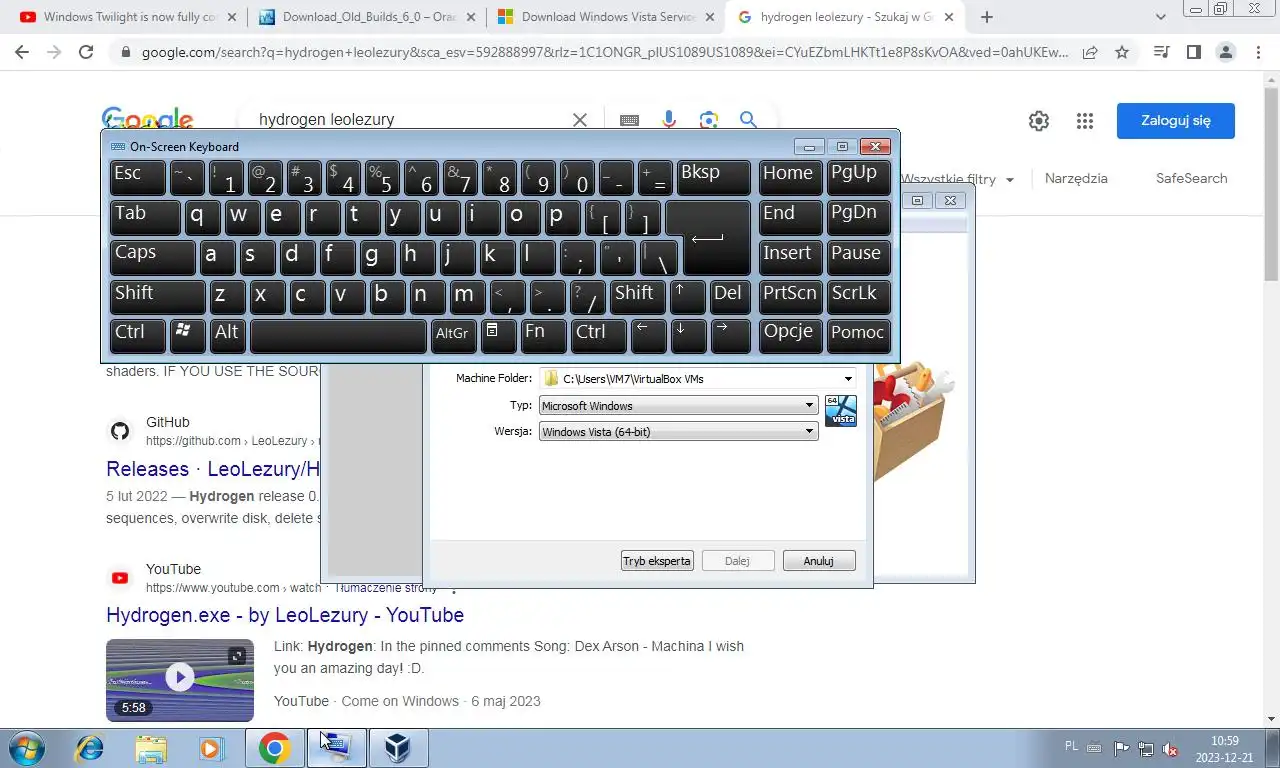Click Anuluj in the VirtualBox wizard
The image size is (1280, 768).
pyautogui.click(x=819, y=561)
